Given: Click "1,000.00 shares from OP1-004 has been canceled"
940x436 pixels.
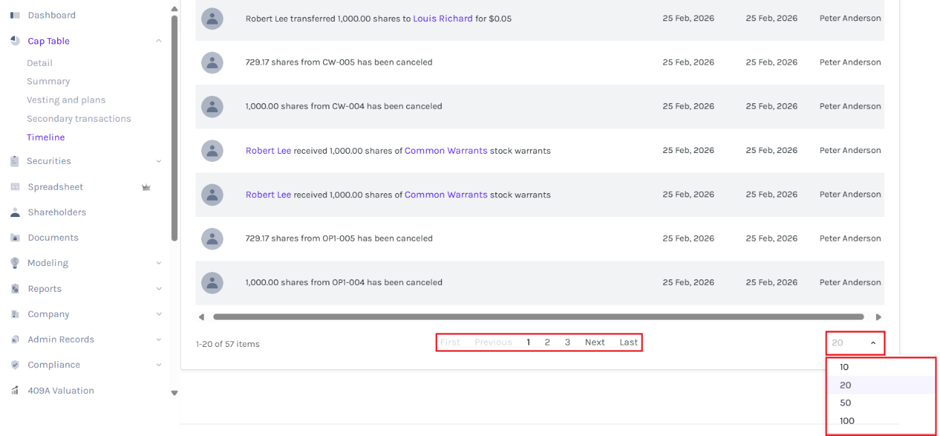Looking at the screenshot, I should (x=344, y=282).
